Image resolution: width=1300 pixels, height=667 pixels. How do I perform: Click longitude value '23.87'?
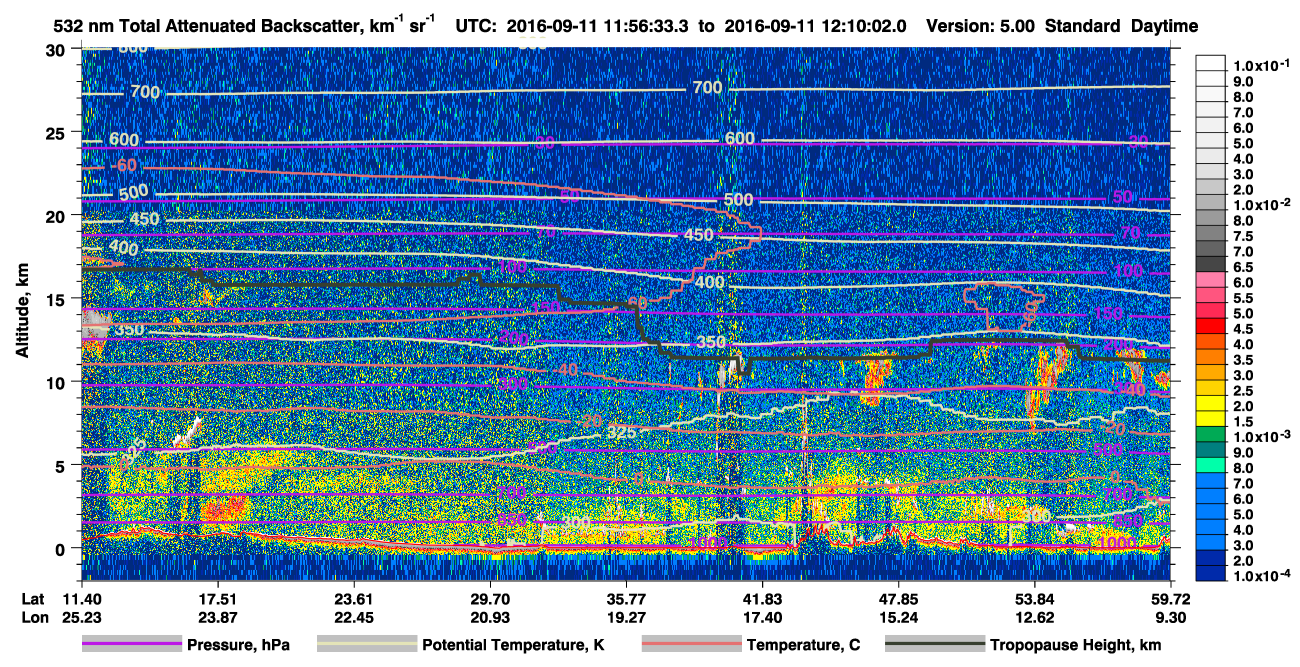(x=217, y=618)
